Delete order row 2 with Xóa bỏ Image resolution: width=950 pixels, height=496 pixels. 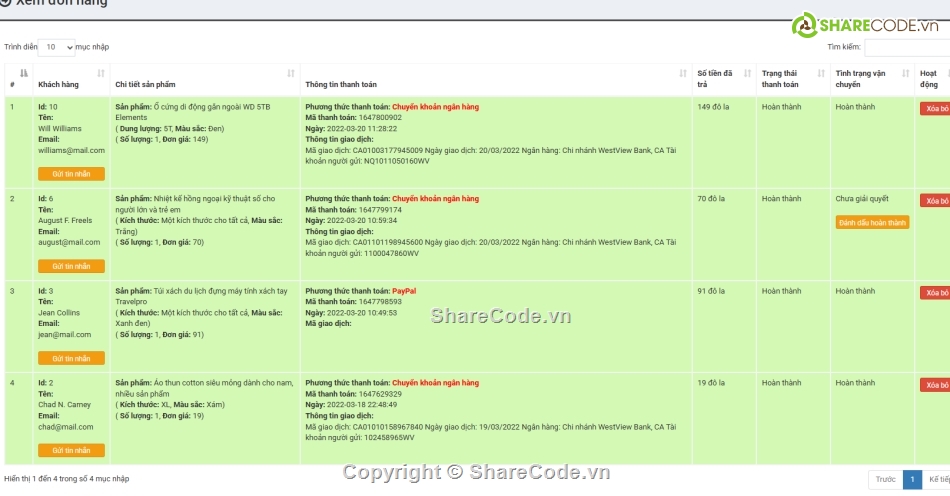tap(935, 200)
